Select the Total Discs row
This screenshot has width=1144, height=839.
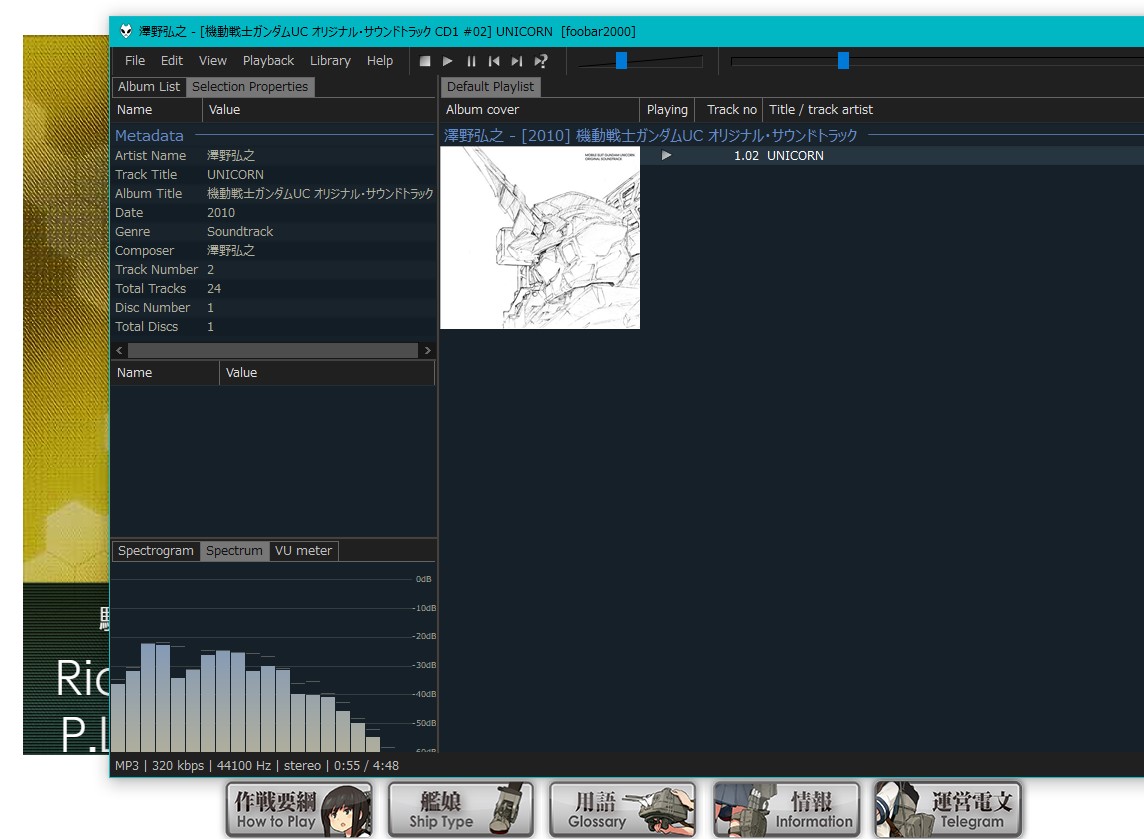click(x=274, y=326)
